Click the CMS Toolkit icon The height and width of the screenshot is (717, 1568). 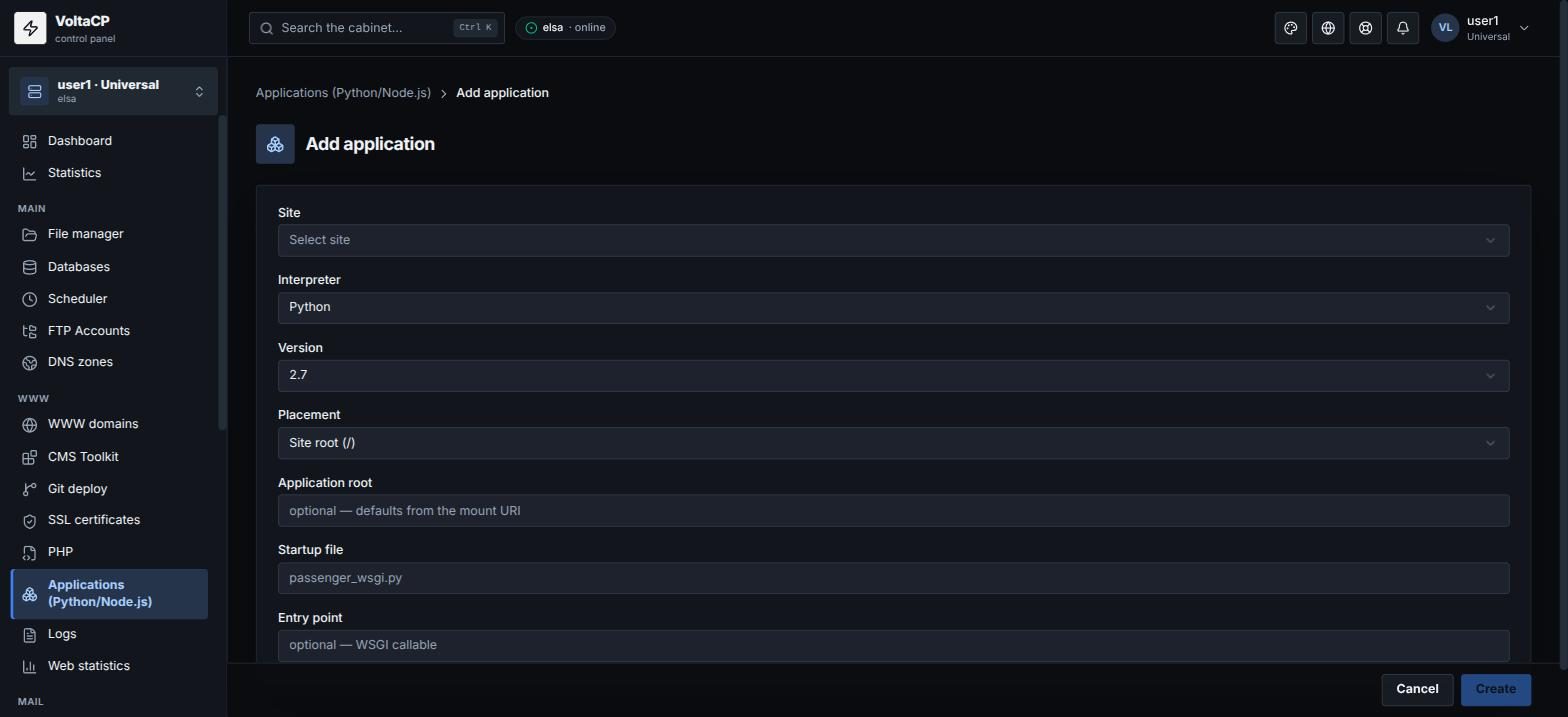point(30,457)
